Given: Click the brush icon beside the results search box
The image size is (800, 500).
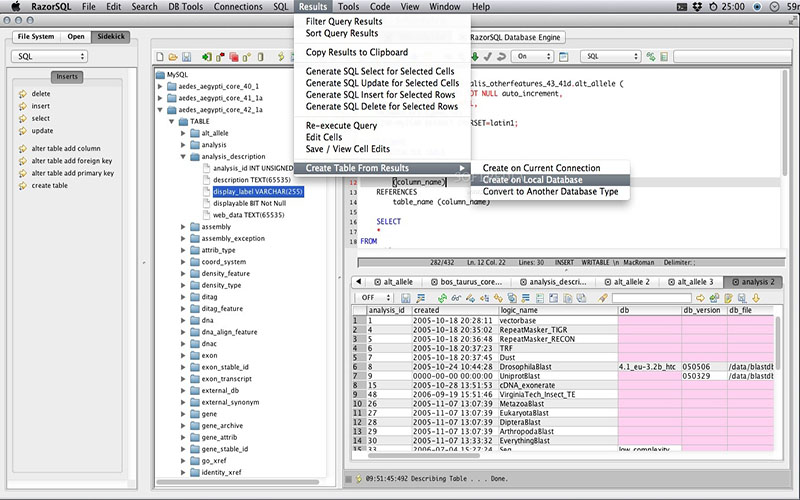Looking at the screenshot, I should 603,298.
